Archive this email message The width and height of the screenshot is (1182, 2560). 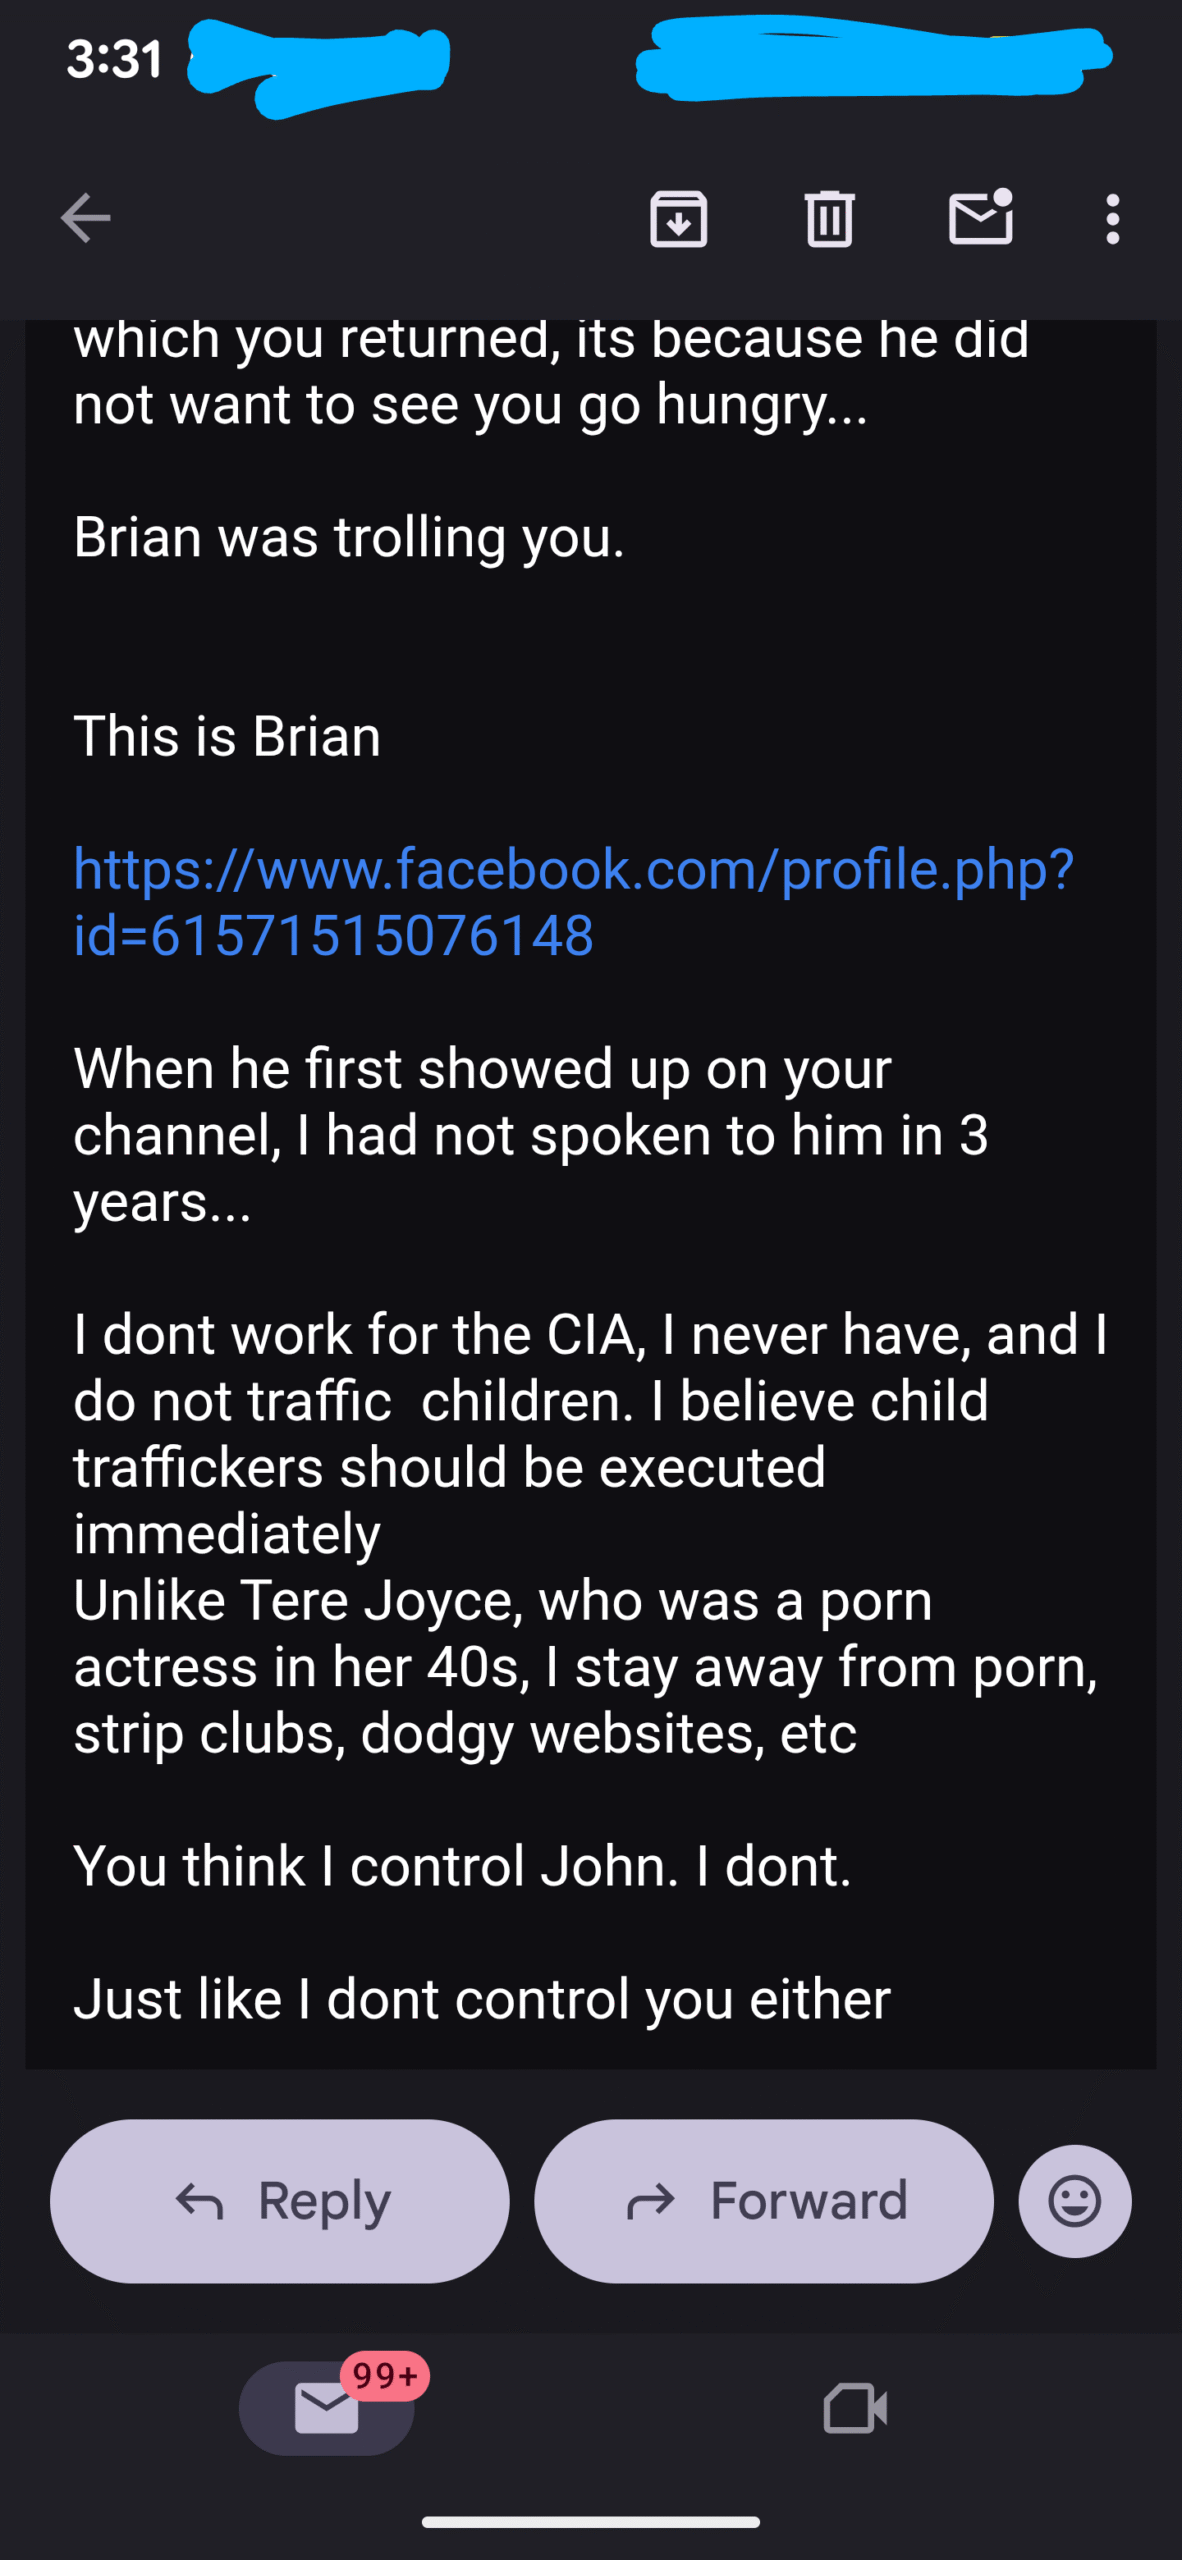coord(679,218)
